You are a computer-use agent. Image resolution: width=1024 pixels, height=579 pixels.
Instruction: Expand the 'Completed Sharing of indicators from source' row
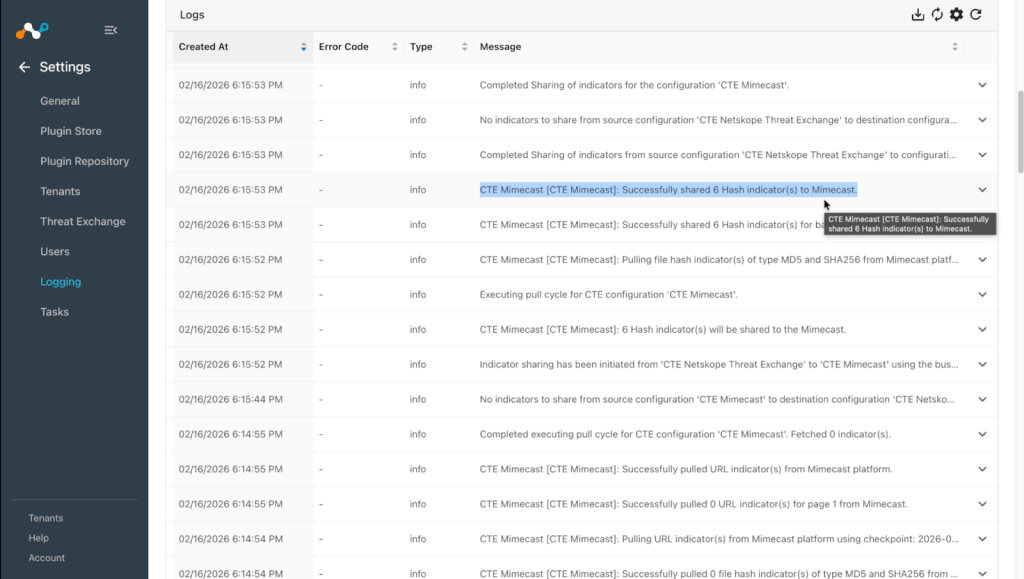pyautogui.click(x=982, y=155)
